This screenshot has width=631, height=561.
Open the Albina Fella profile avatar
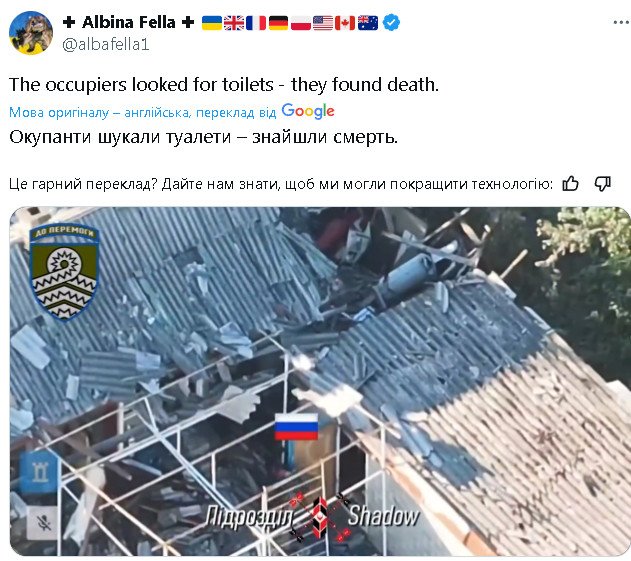(31, 33)
